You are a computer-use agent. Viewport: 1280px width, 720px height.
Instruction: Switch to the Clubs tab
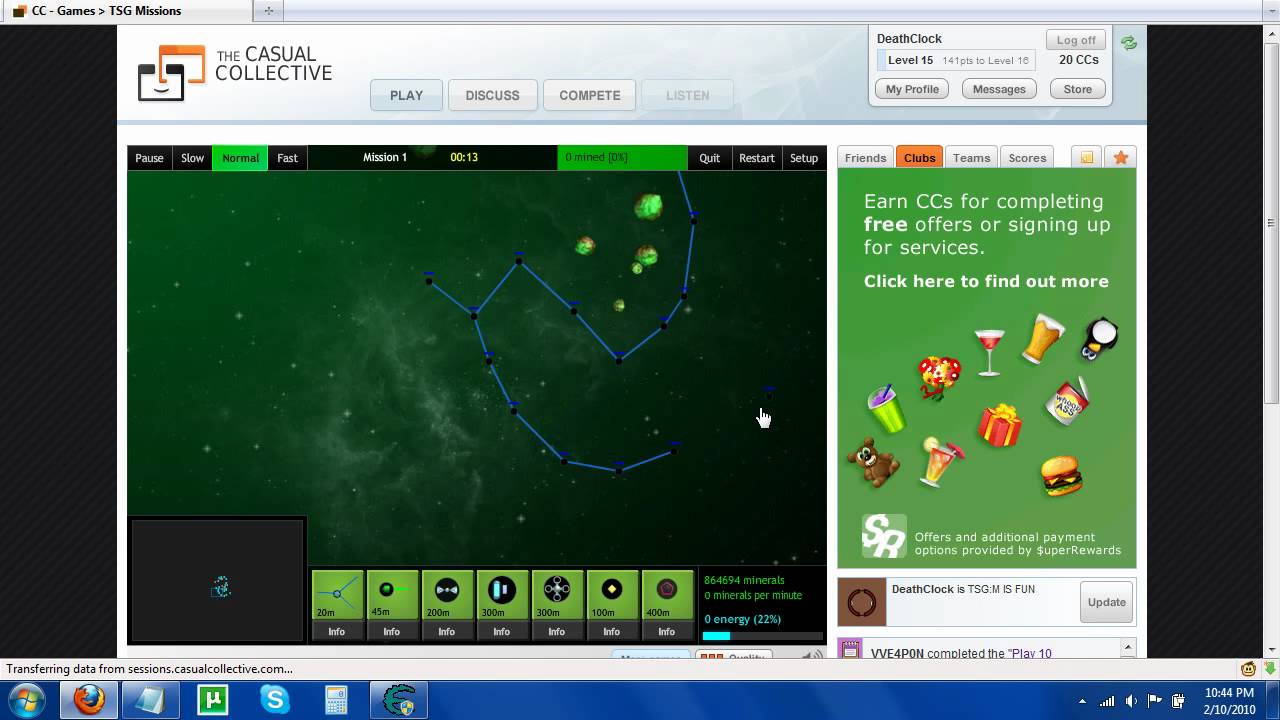pos(919,158)
